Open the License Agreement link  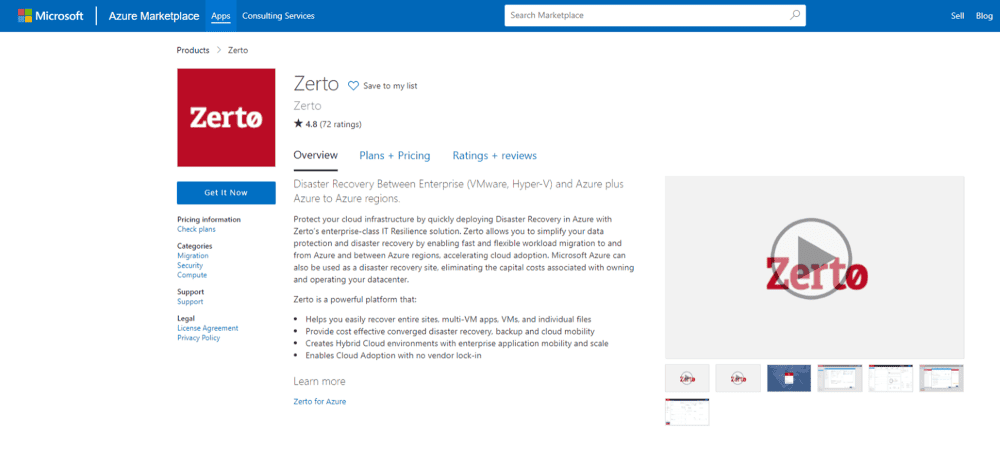[207, 328]
